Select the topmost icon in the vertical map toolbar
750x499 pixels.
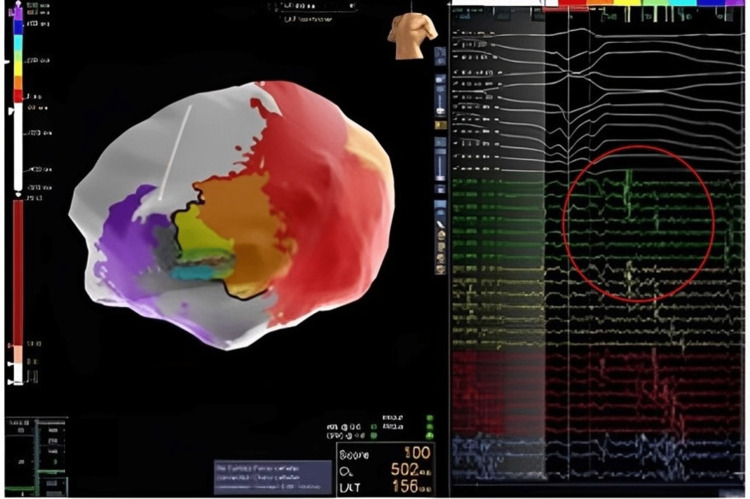(x=440, y=79)
